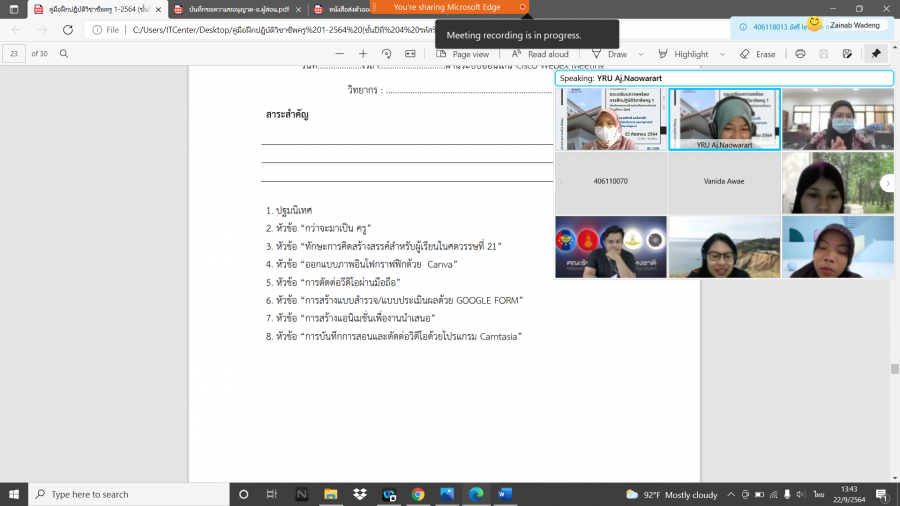Rotate the PDF page

point(386,54)
